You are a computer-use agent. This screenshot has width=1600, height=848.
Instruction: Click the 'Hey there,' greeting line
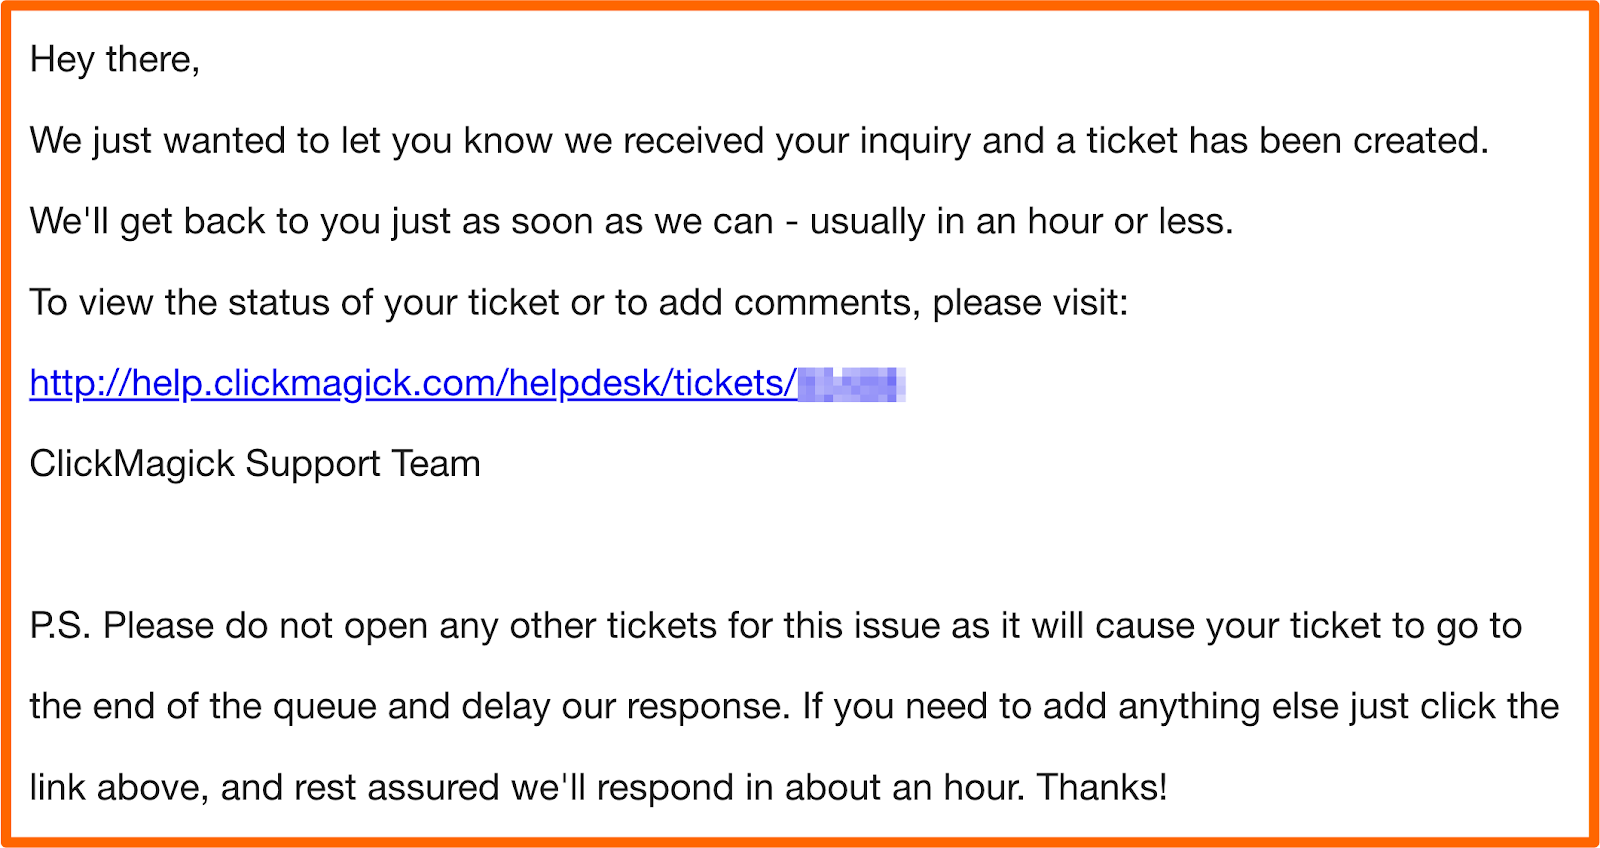pyautogui.click(x=115, y=60)
